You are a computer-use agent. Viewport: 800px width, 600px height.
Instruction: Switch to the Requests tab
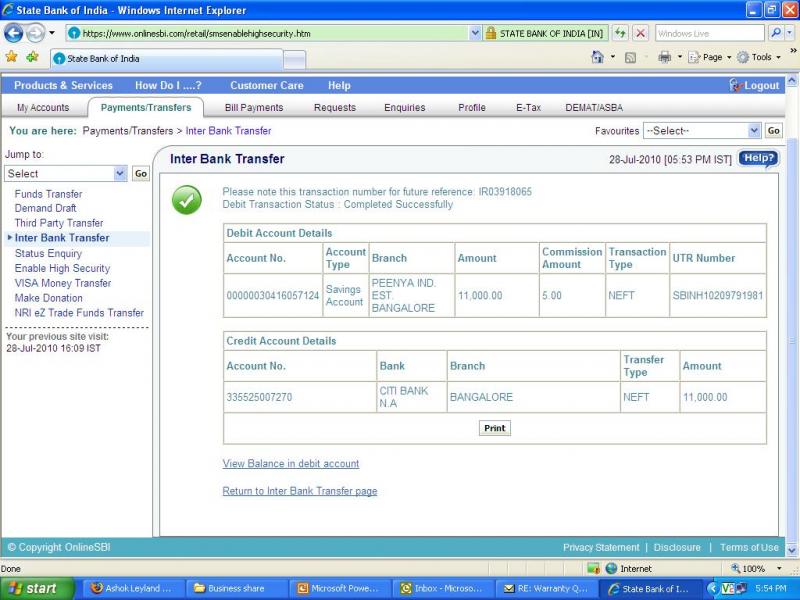pos(335,108)
